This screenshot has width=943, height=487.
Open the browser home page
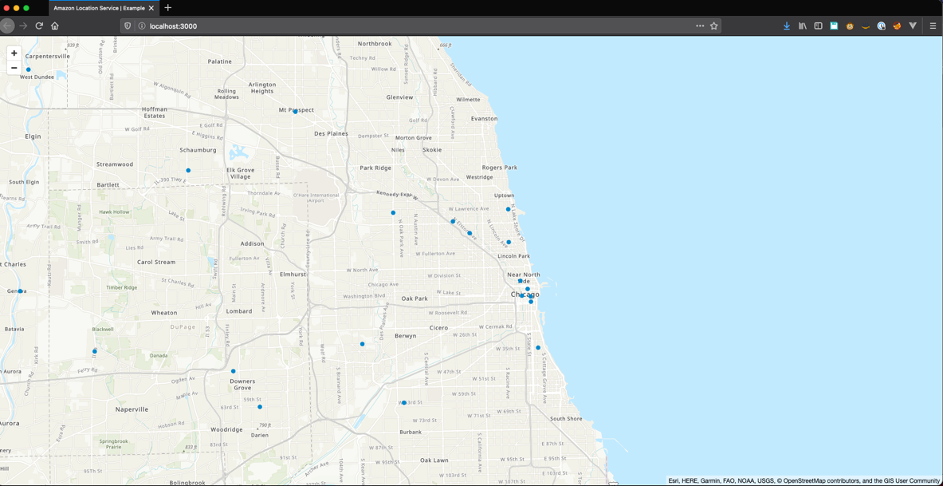click(x=55, y=26)
